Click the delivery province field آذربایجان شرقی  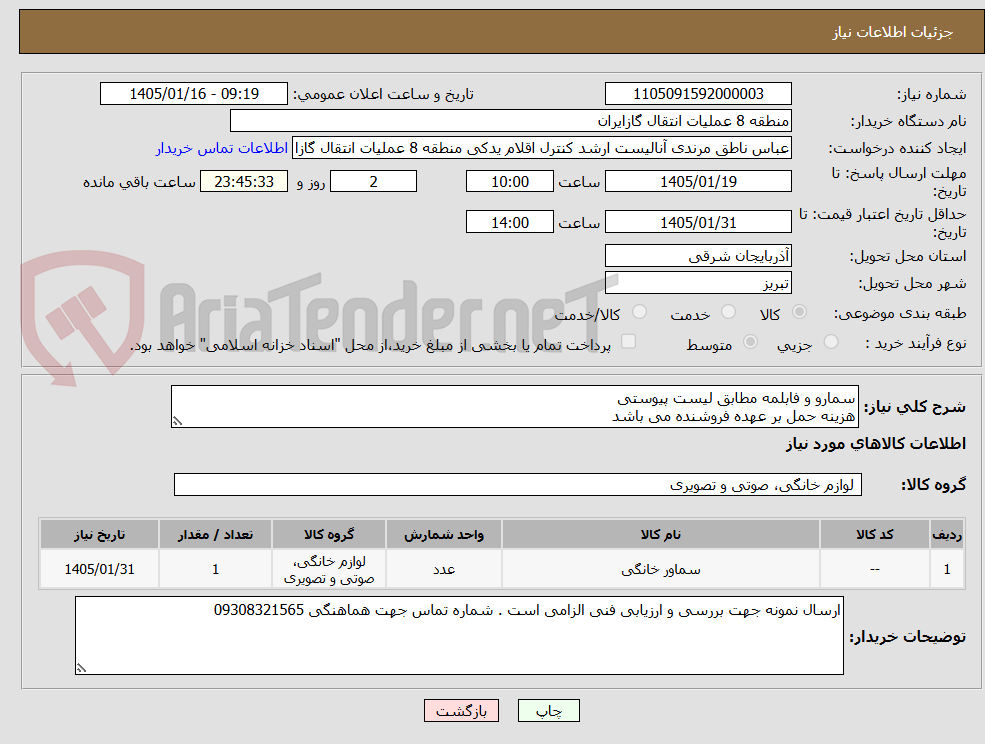click(x=698, y=256)
